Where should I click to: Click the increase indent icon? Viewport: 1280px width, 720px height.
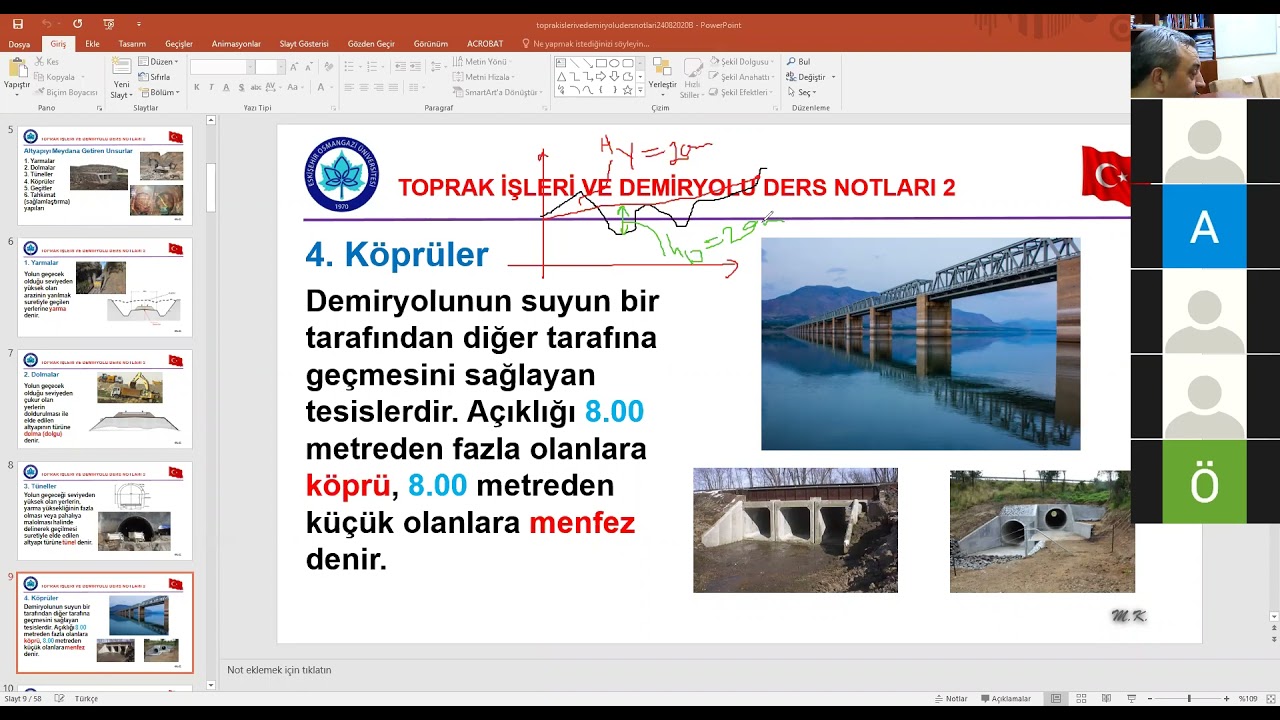(x=414, y=67)
